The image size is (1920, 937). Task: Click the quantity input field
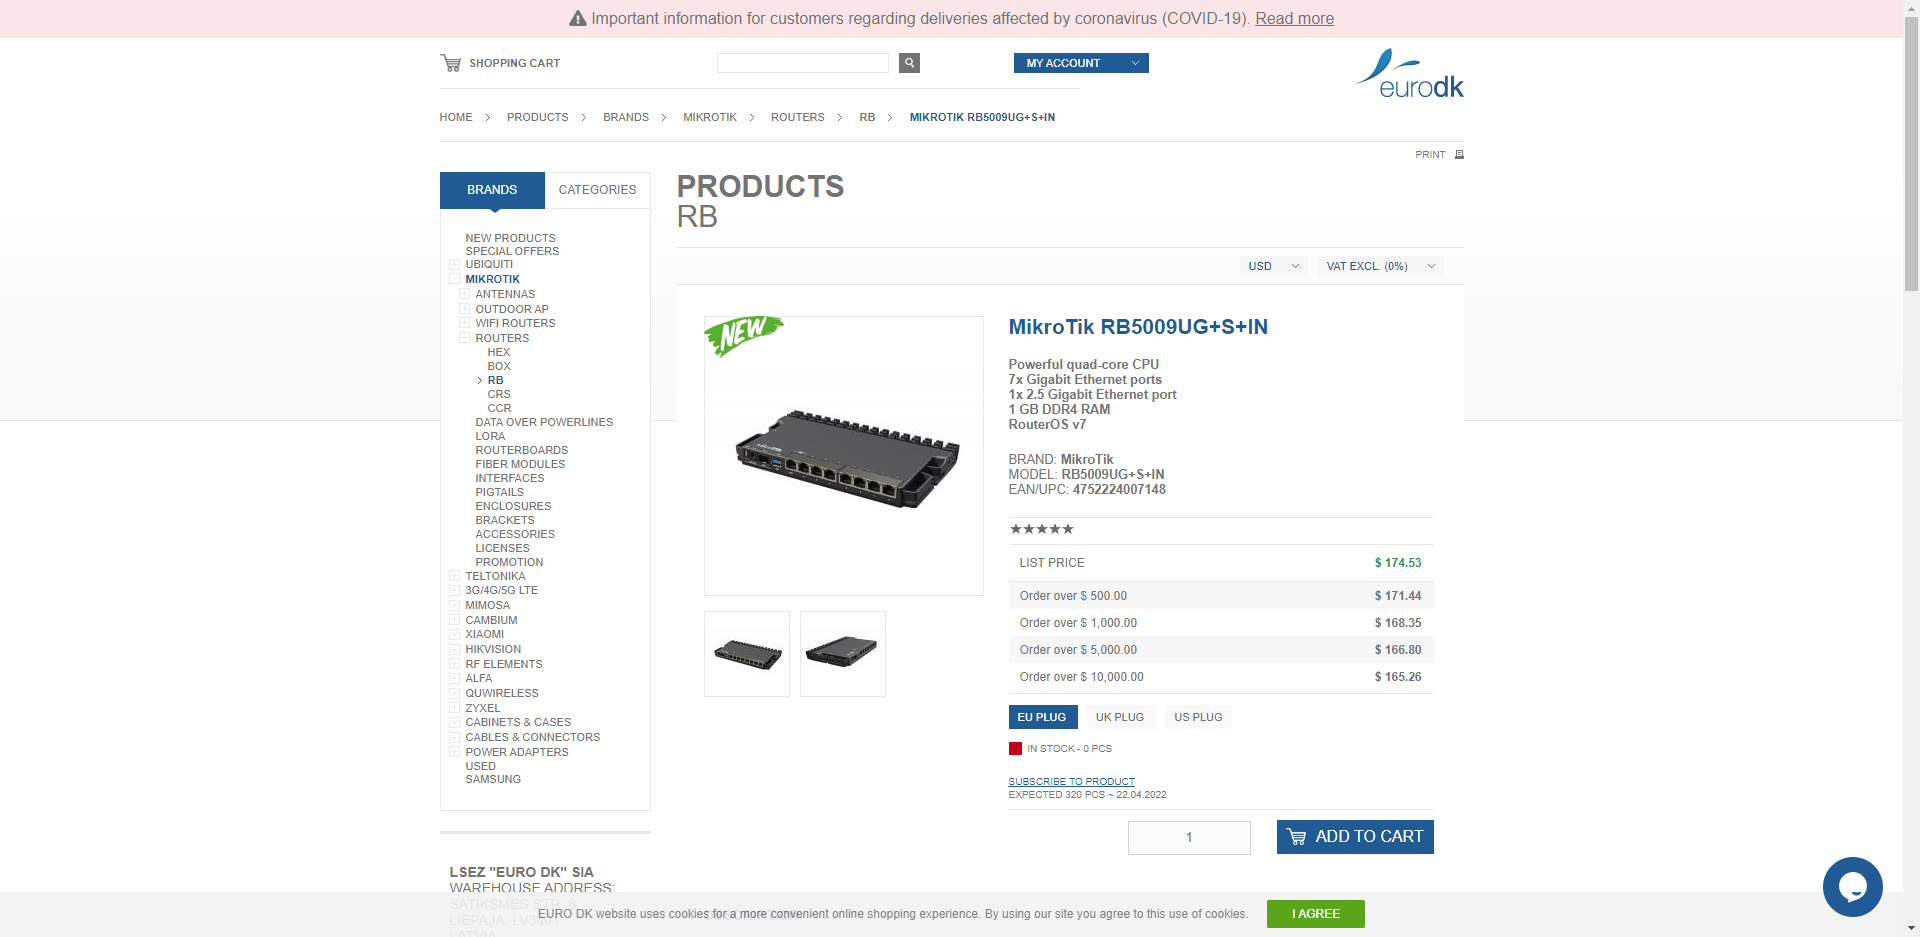[1189, 837]
